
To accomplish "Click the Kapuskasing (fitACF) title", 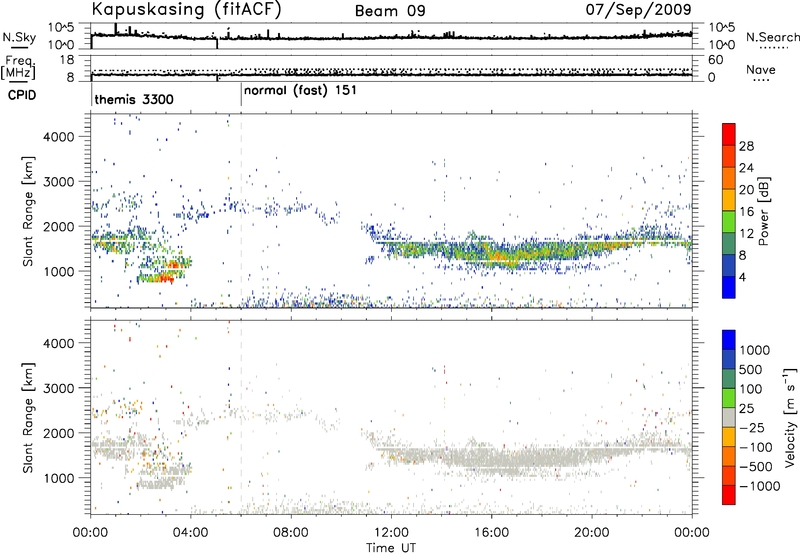I will 186,10.
